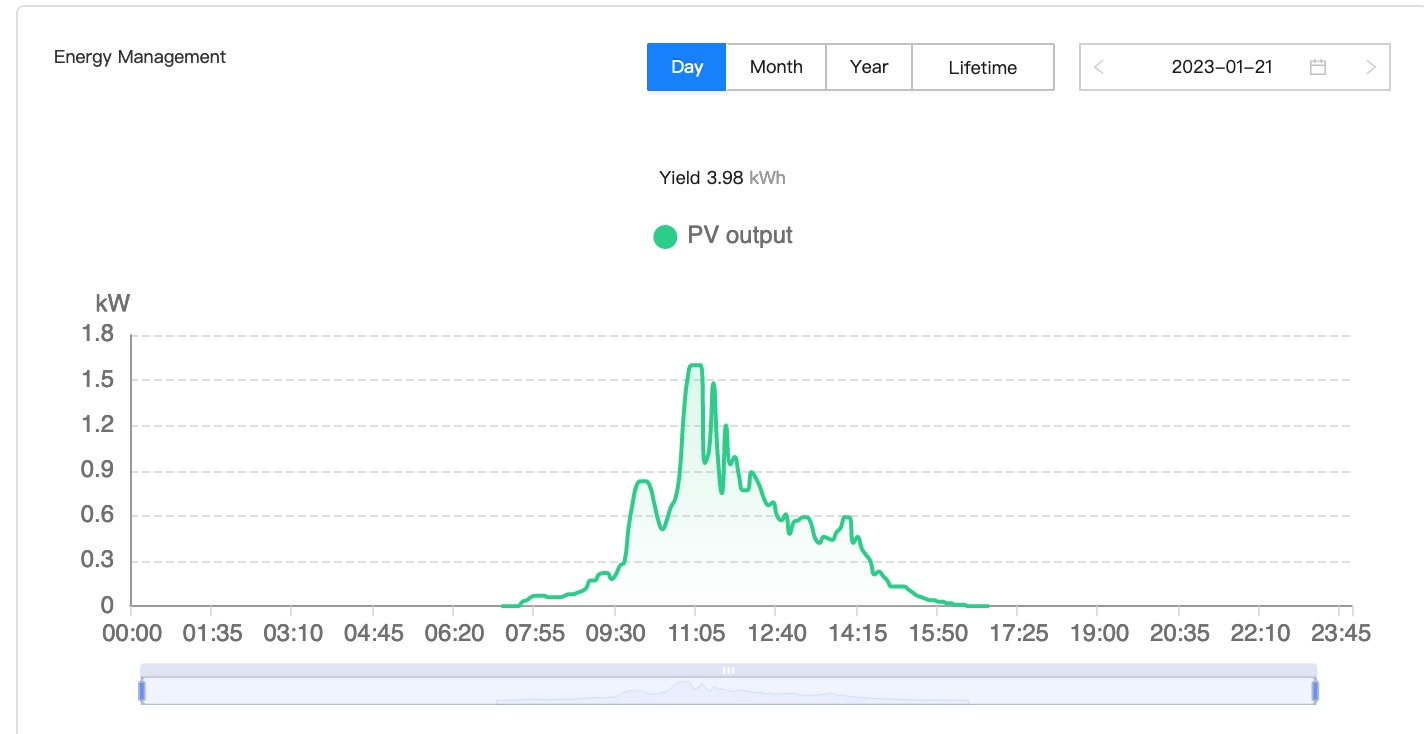Image resolution: width=1424 pixels, height=734 pixels.
Task: Click the PV output legend label
Action: [x=739, y=236]
